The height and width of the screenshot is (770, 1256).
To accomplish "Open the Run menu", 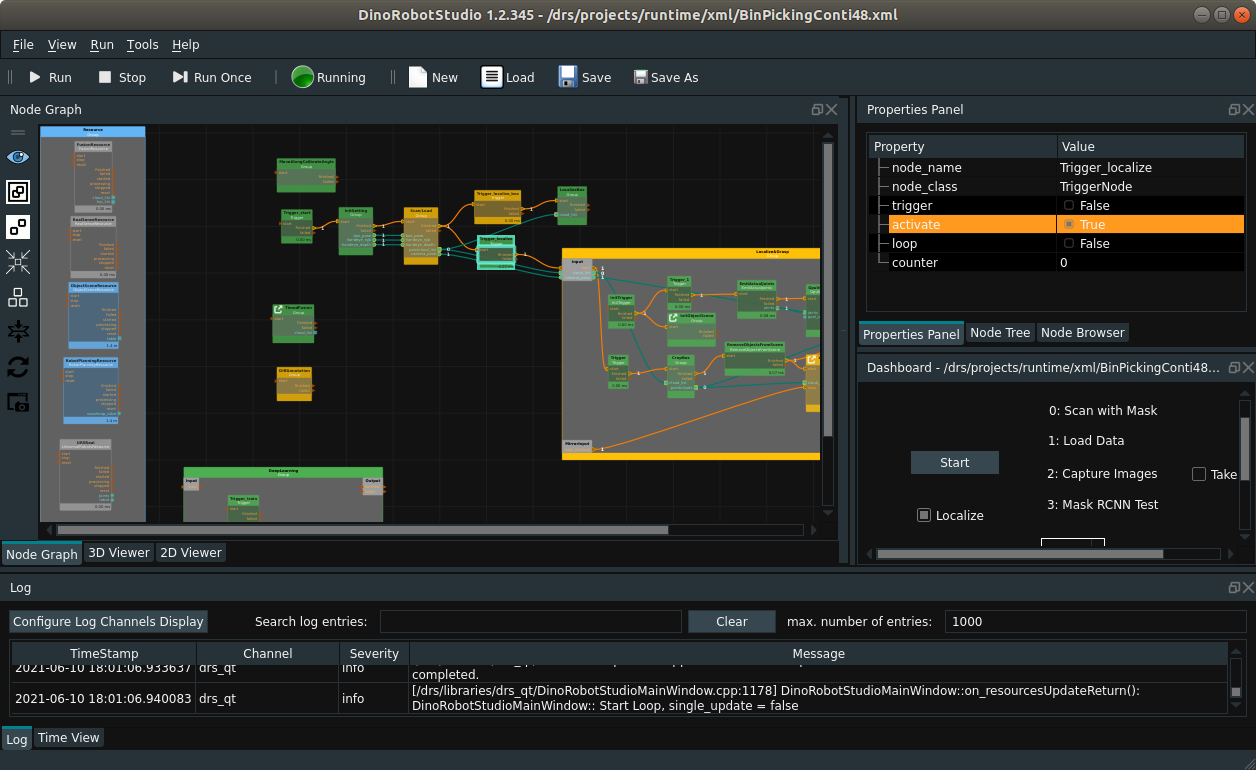I will [x=102, y=45].
